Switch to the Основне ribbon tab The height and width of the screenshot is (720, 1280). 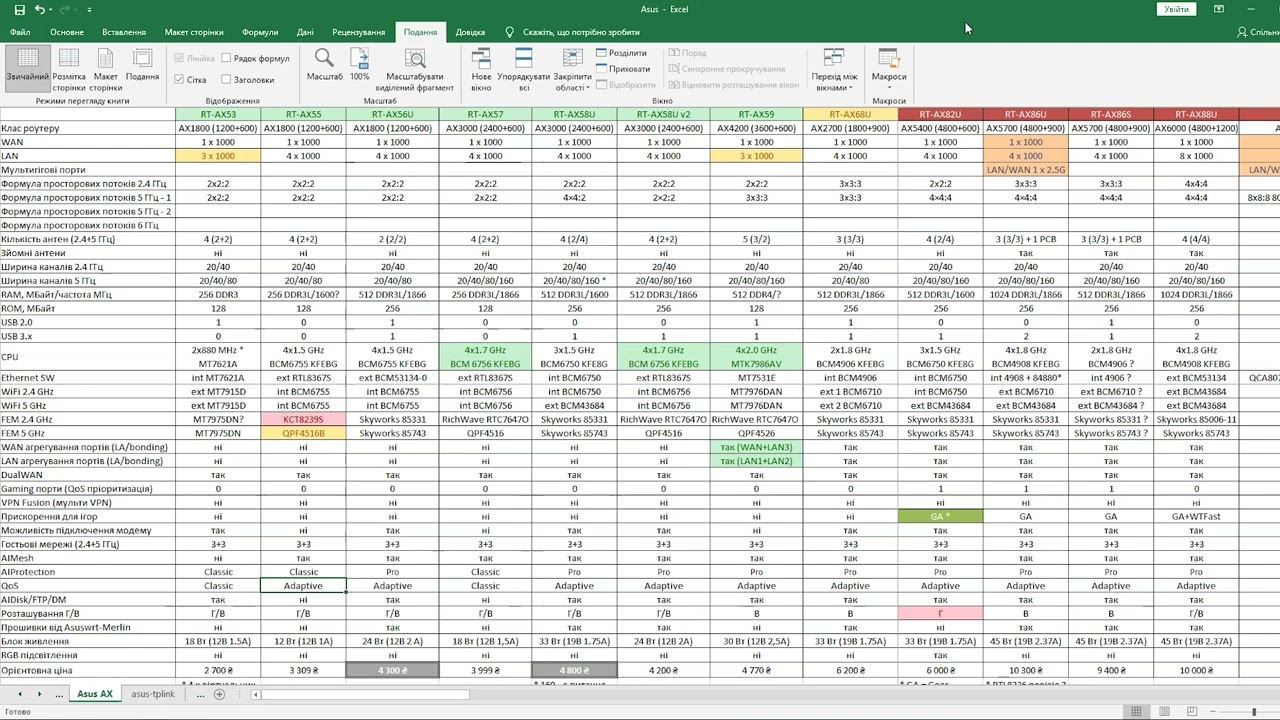pos(67,32)
